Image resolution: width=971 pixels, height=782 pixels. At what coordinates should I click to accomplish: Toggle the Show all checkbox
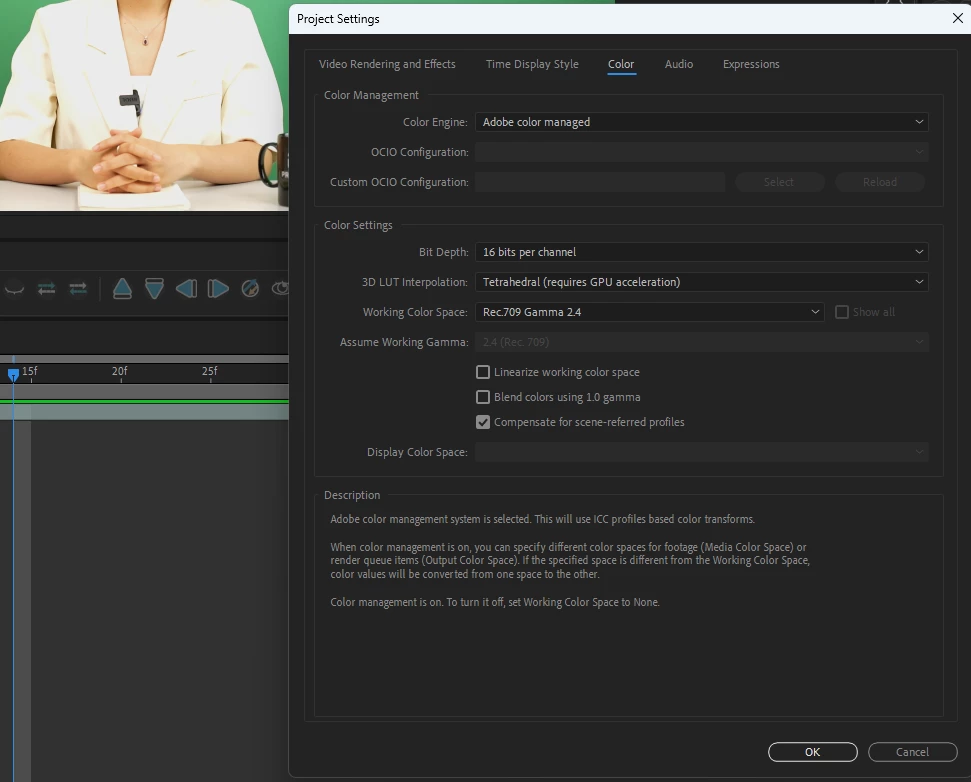pyautogui.click(x=842, y=312)
